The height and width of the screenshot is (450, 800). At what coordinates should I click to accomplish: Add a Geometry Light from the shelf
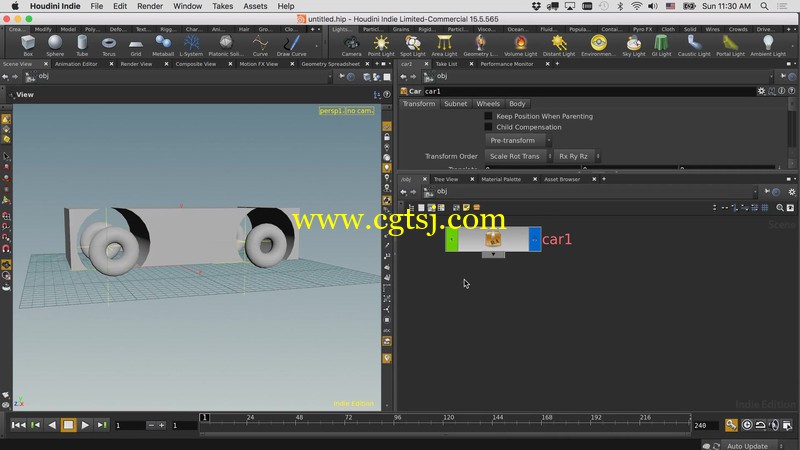(480, 45)
